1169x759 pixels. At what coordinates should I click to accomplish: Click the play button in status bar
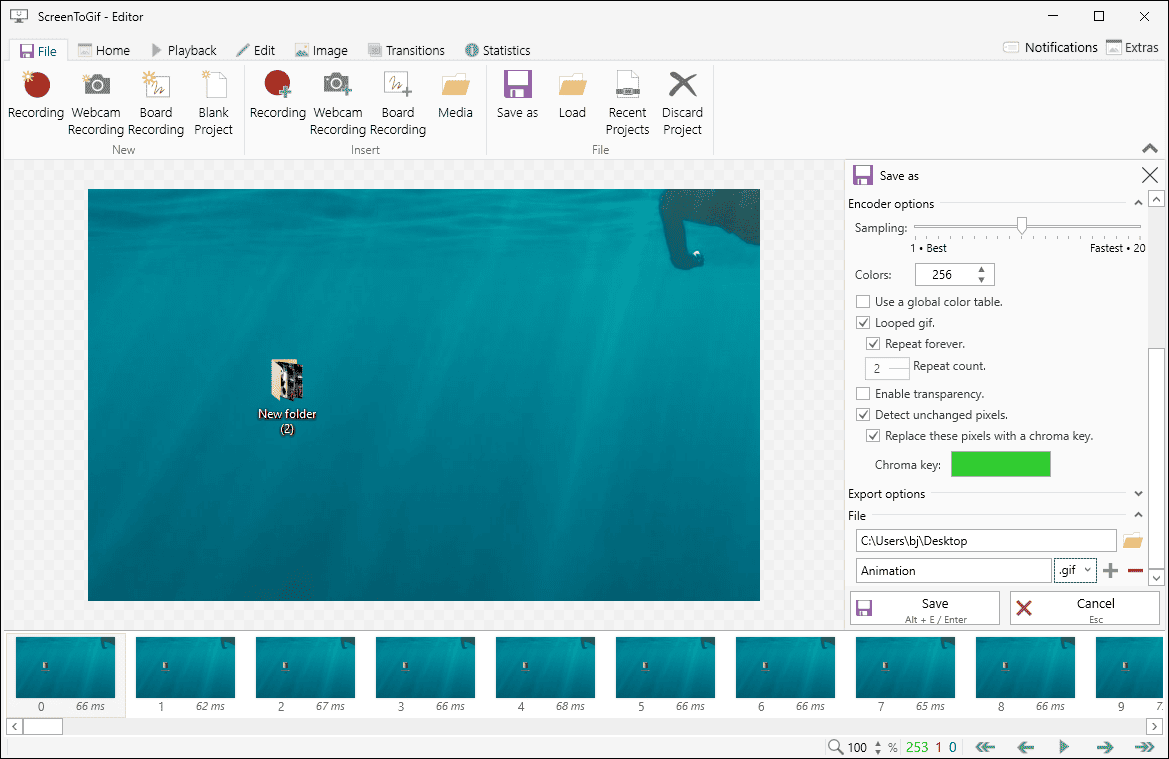1064,747
